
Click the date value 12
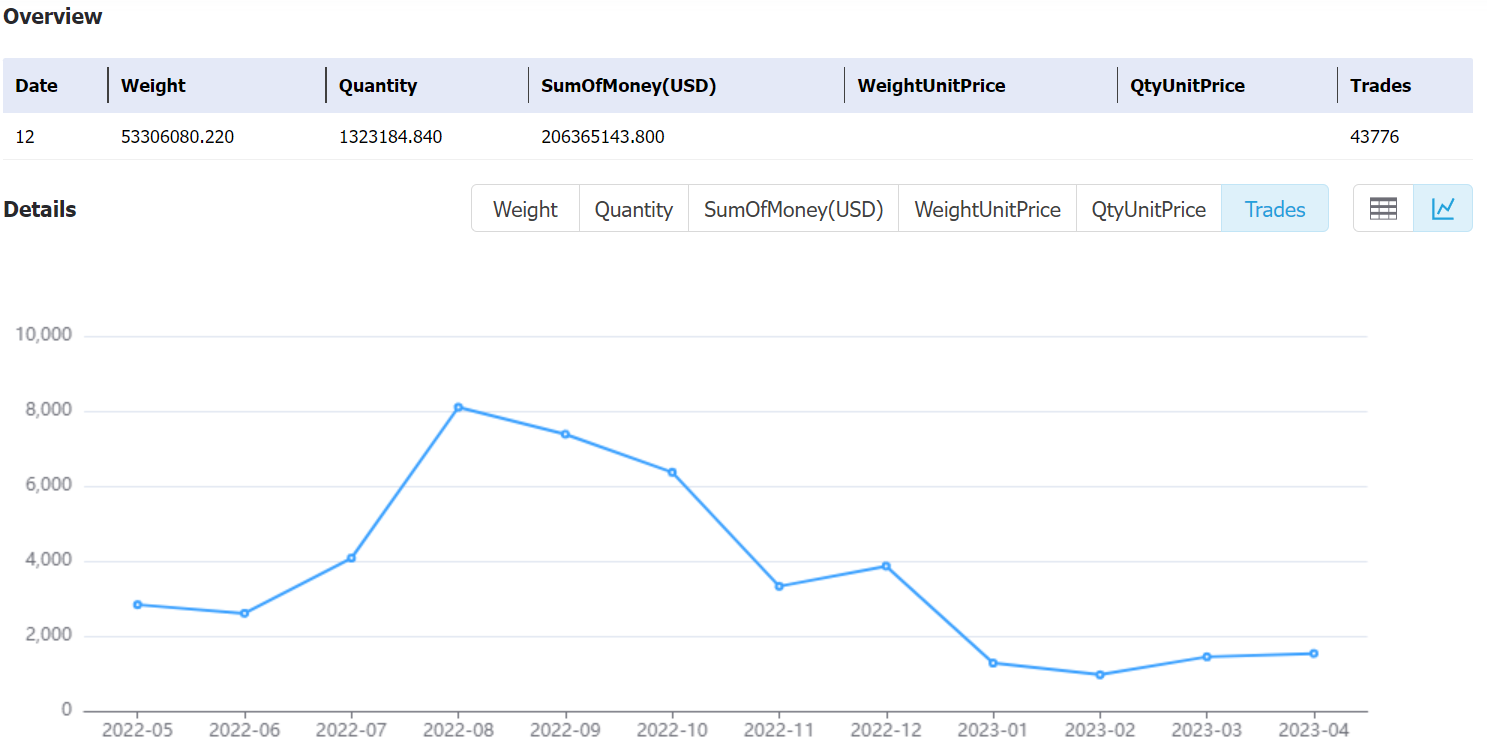[x=25, y=137]
